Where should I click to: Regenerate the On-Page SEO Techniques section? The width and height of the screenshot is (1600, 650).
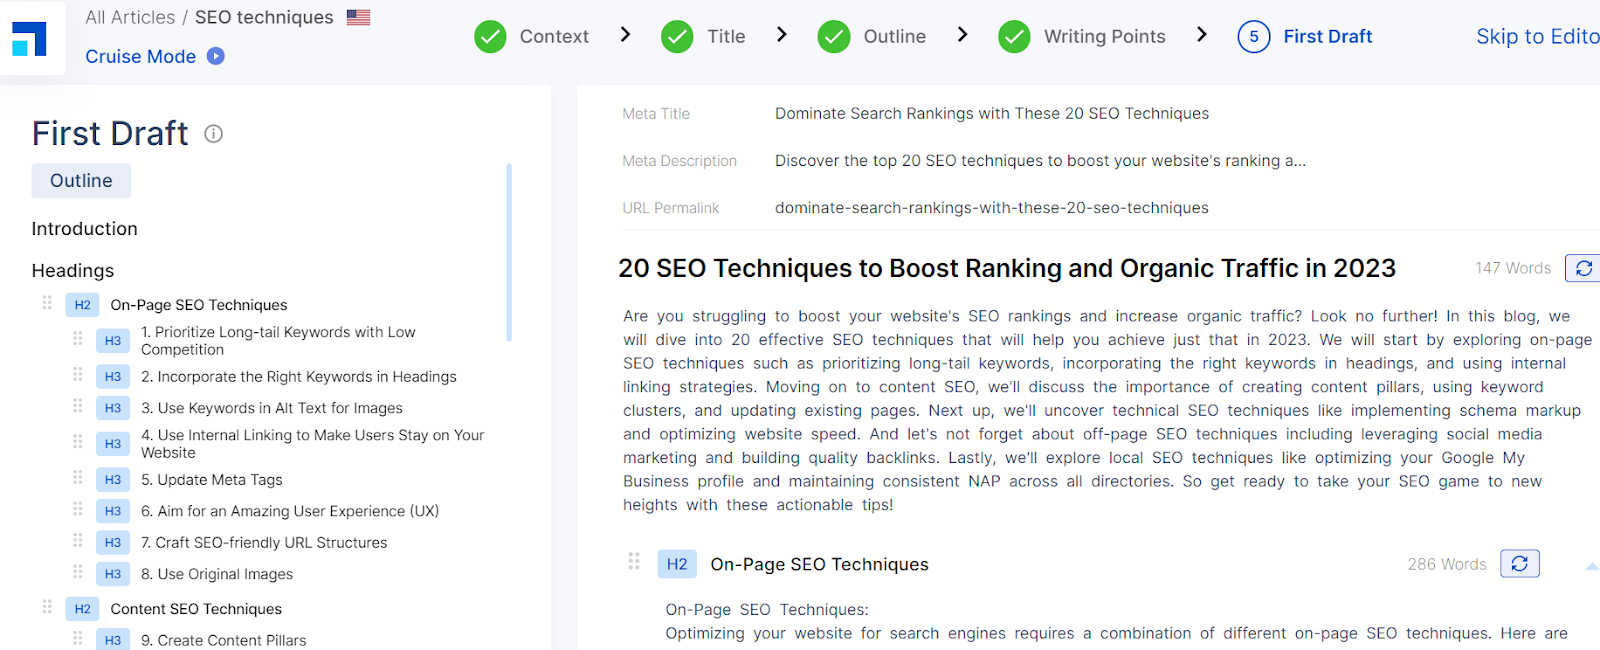point(1519,564)
